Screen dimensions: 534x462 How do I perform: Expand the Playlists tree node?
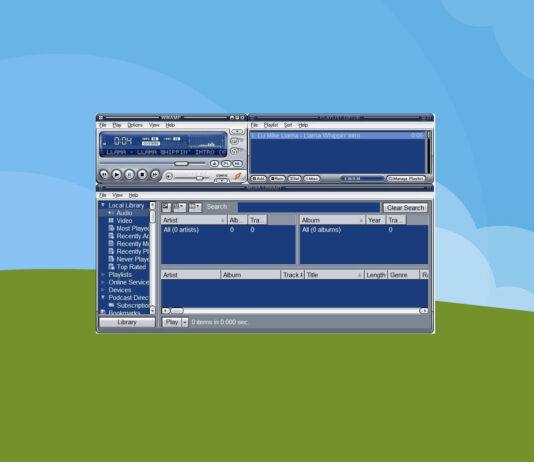pyautogui.click(x=103, y=274)
